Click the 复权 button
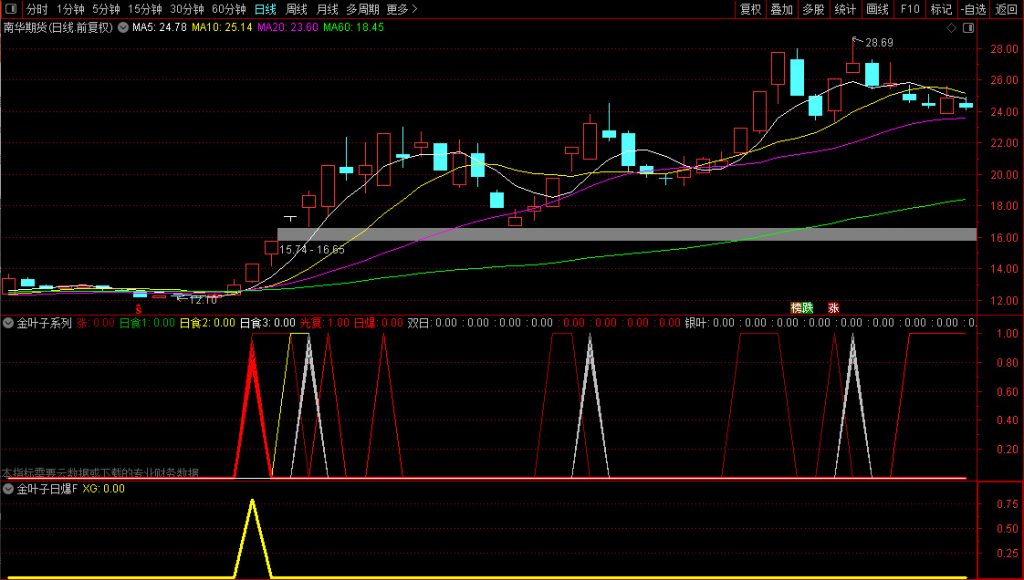1024x580 pixels. click(x=750, y=9)
